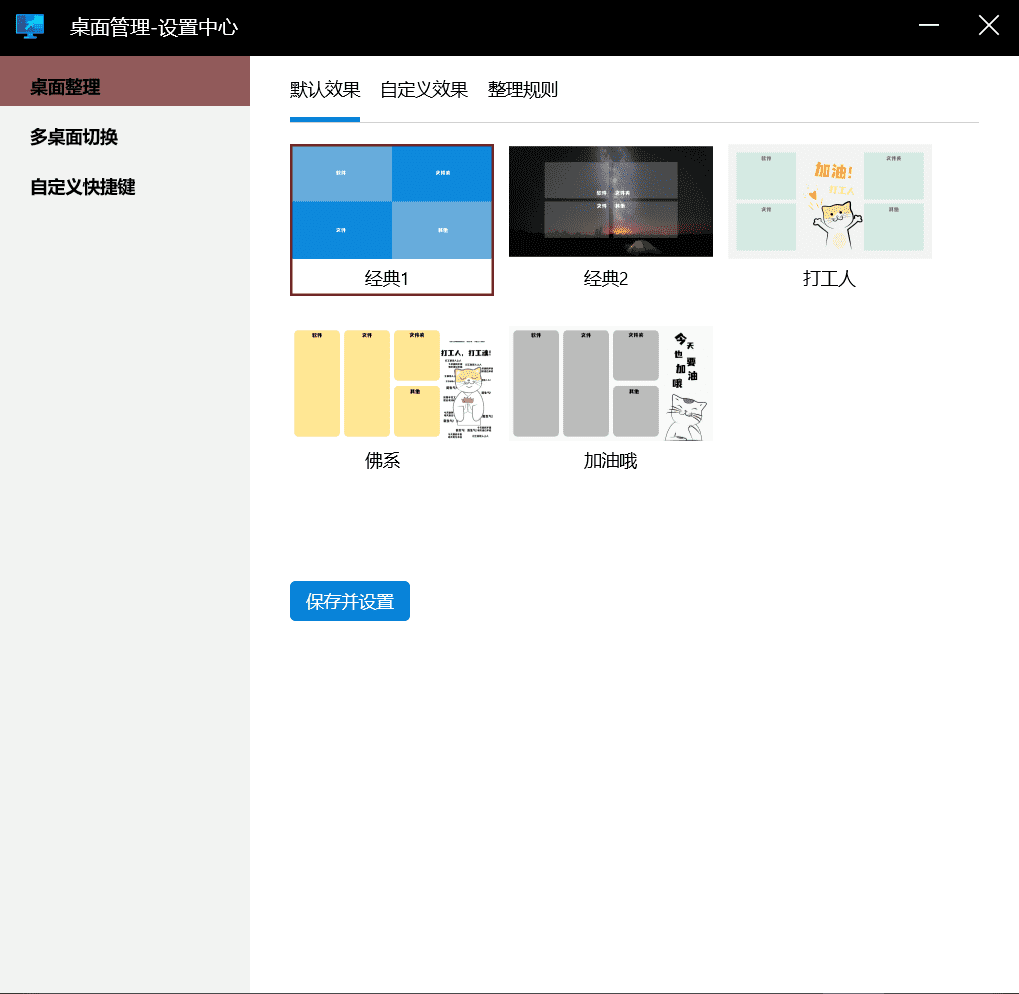Pick the 佛系 yellow layout thumbnail
This screenshot has height=994, width=1019.
392,384
